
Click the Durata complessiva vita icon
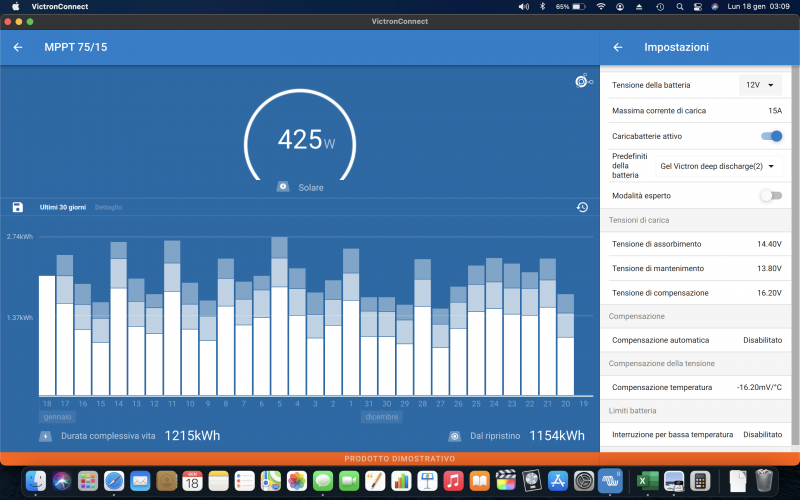tap(45, 436)
